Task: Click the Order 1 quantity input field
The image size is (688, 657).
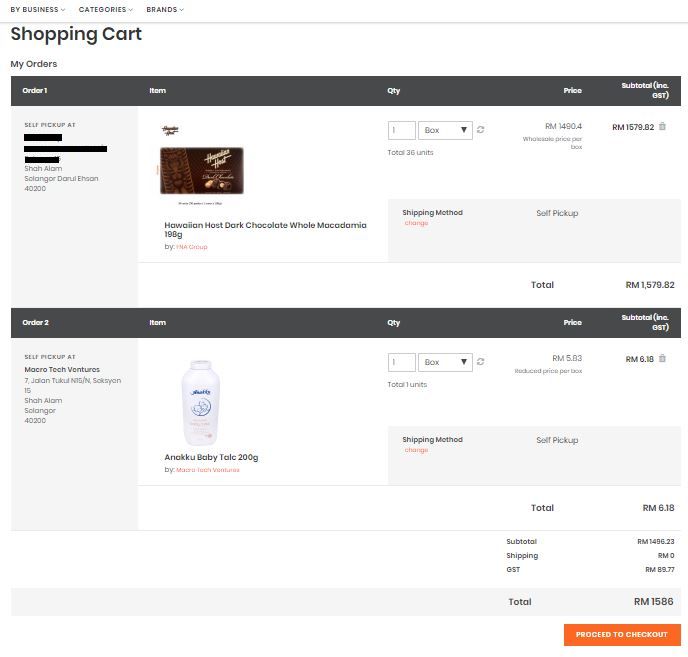Action: [401, 130]
